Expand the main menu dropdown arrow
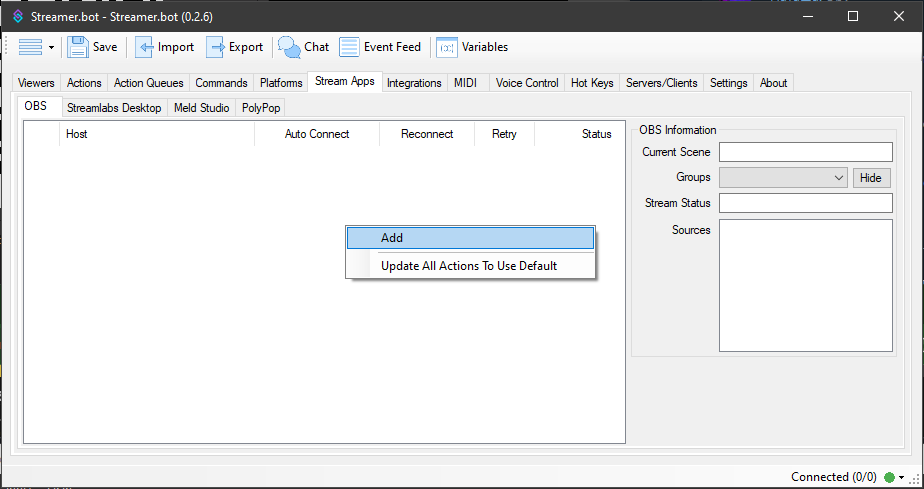Screen dimensions: 924x489 [51, 48]
